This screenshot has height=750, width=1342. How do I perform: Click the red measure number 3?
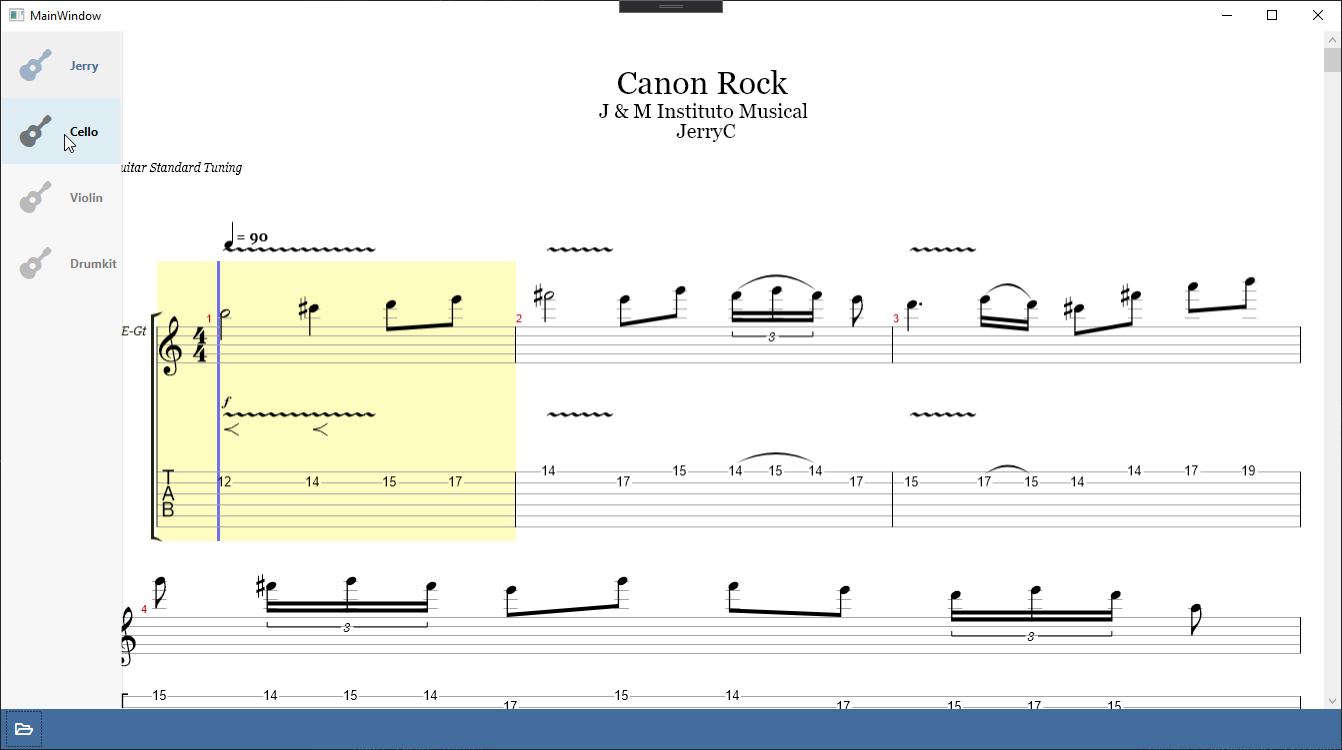896,319
